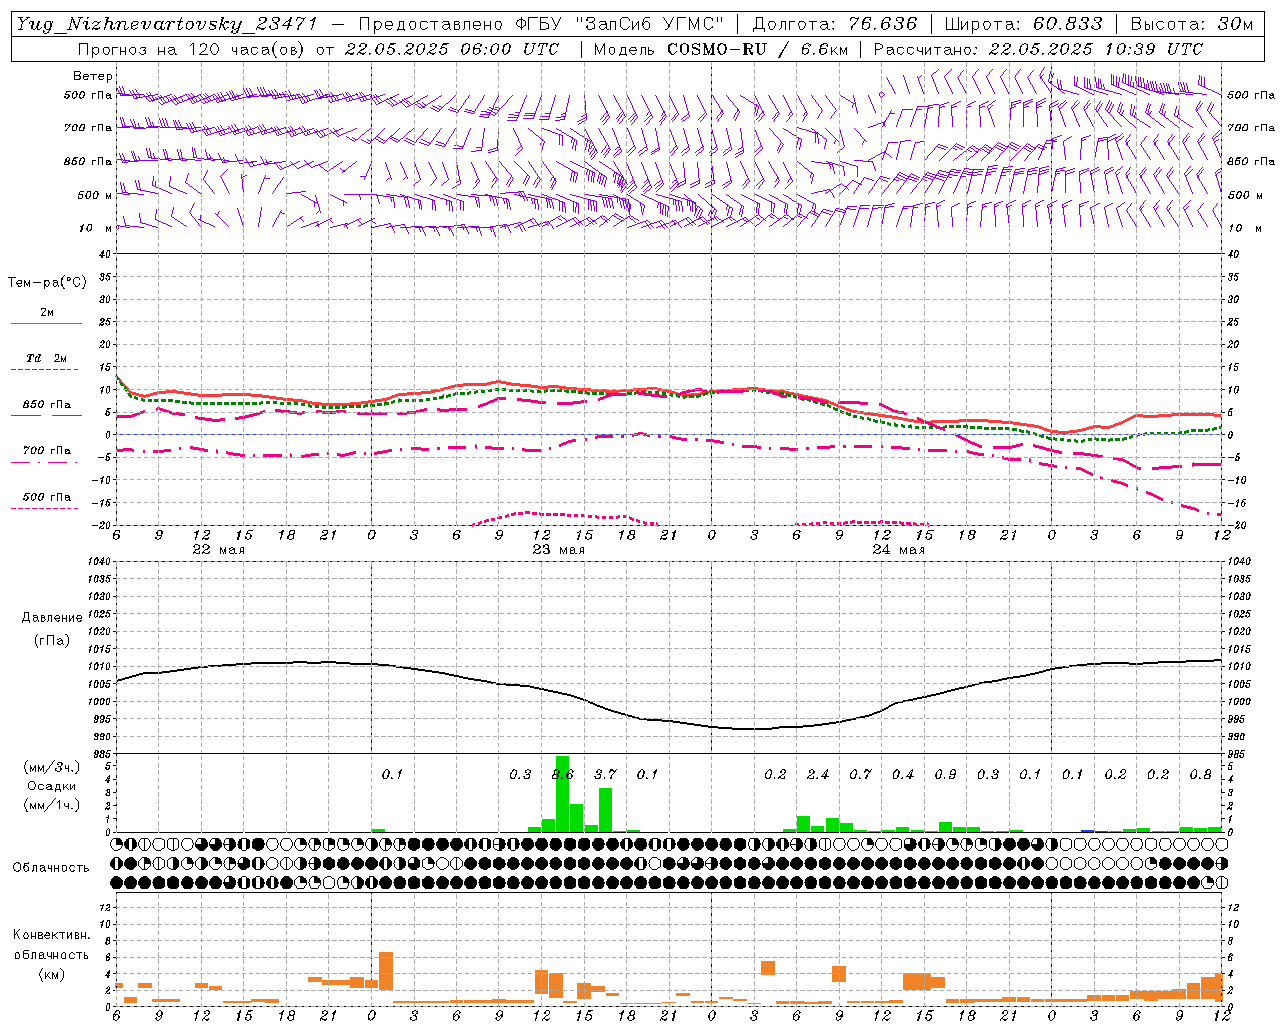1280x1024 pixels.
Task: Click the (мм/3ч.) precipitation unit label
Action: [x=52, y=767]
